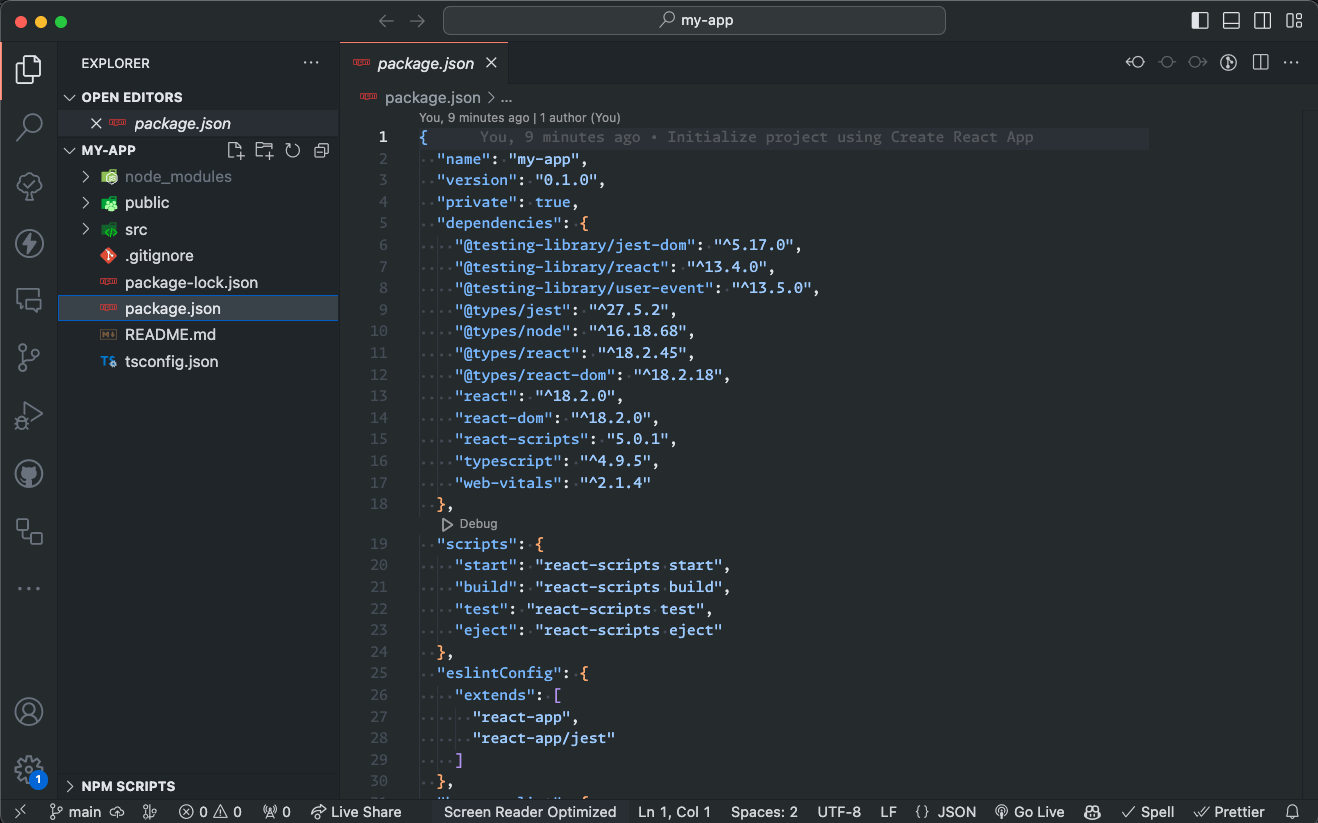Change end of line sequence LF
Image resolution: width=1318 pixels, height=823 pixels.
coord(888,812)
